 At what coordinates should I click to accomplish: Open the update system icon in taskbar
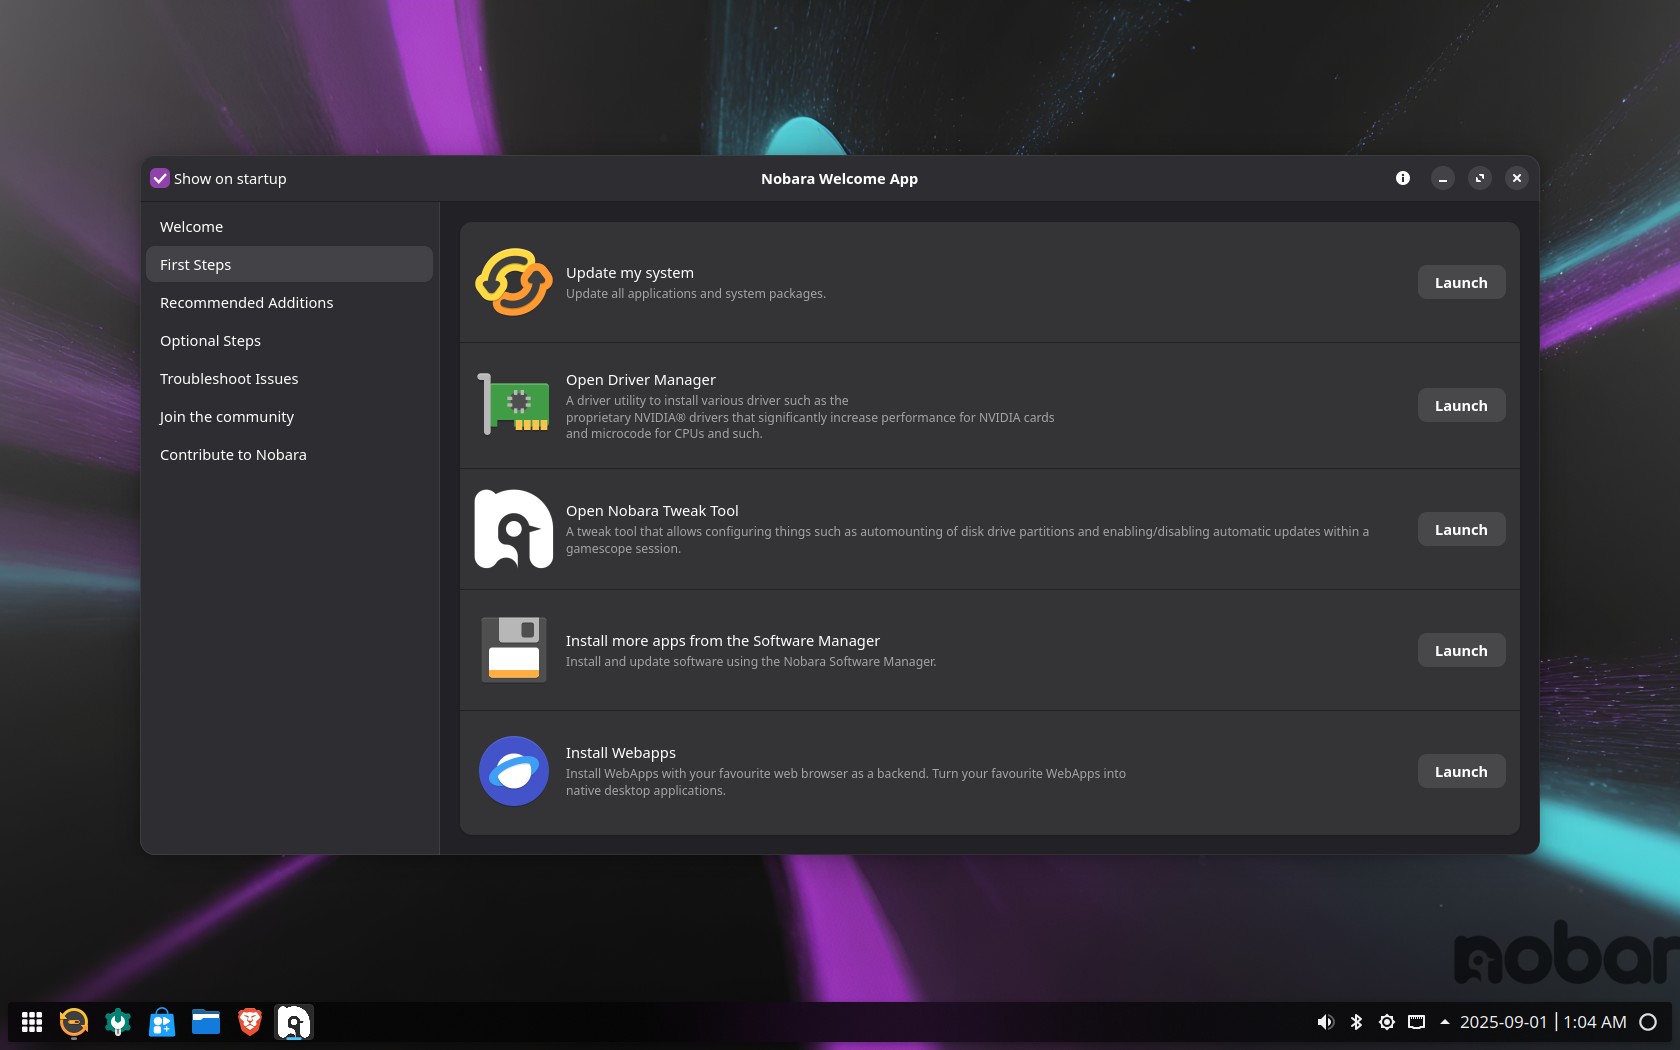74,1022
